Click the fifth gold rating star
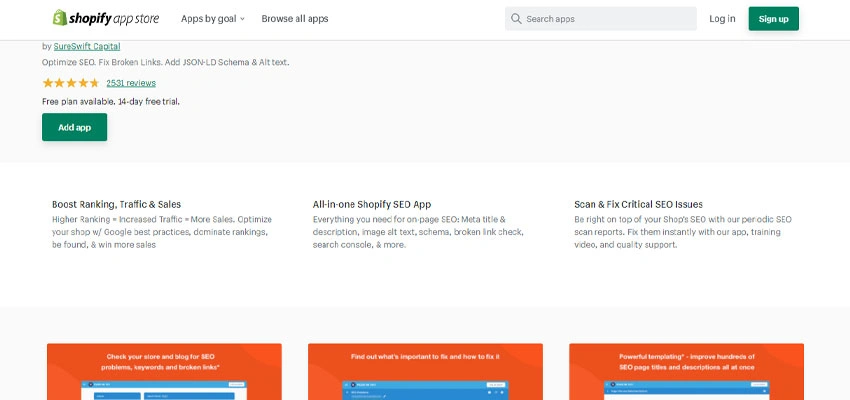Image resolution: width=850 pixels, height=400 pixels. [94, 83]
